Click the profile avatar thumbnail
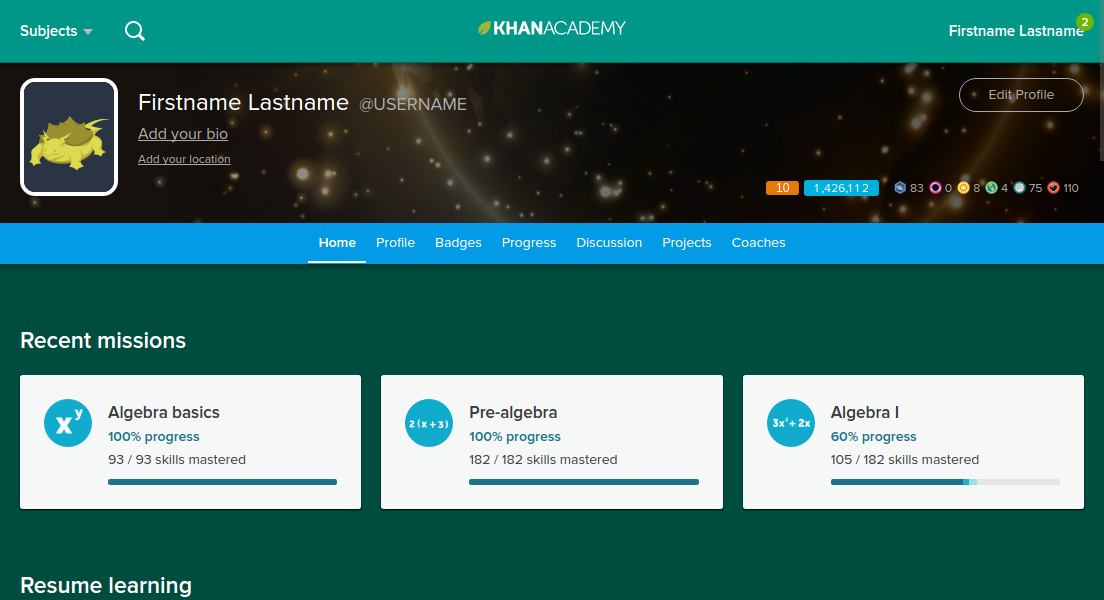 [x=68, y=136]
